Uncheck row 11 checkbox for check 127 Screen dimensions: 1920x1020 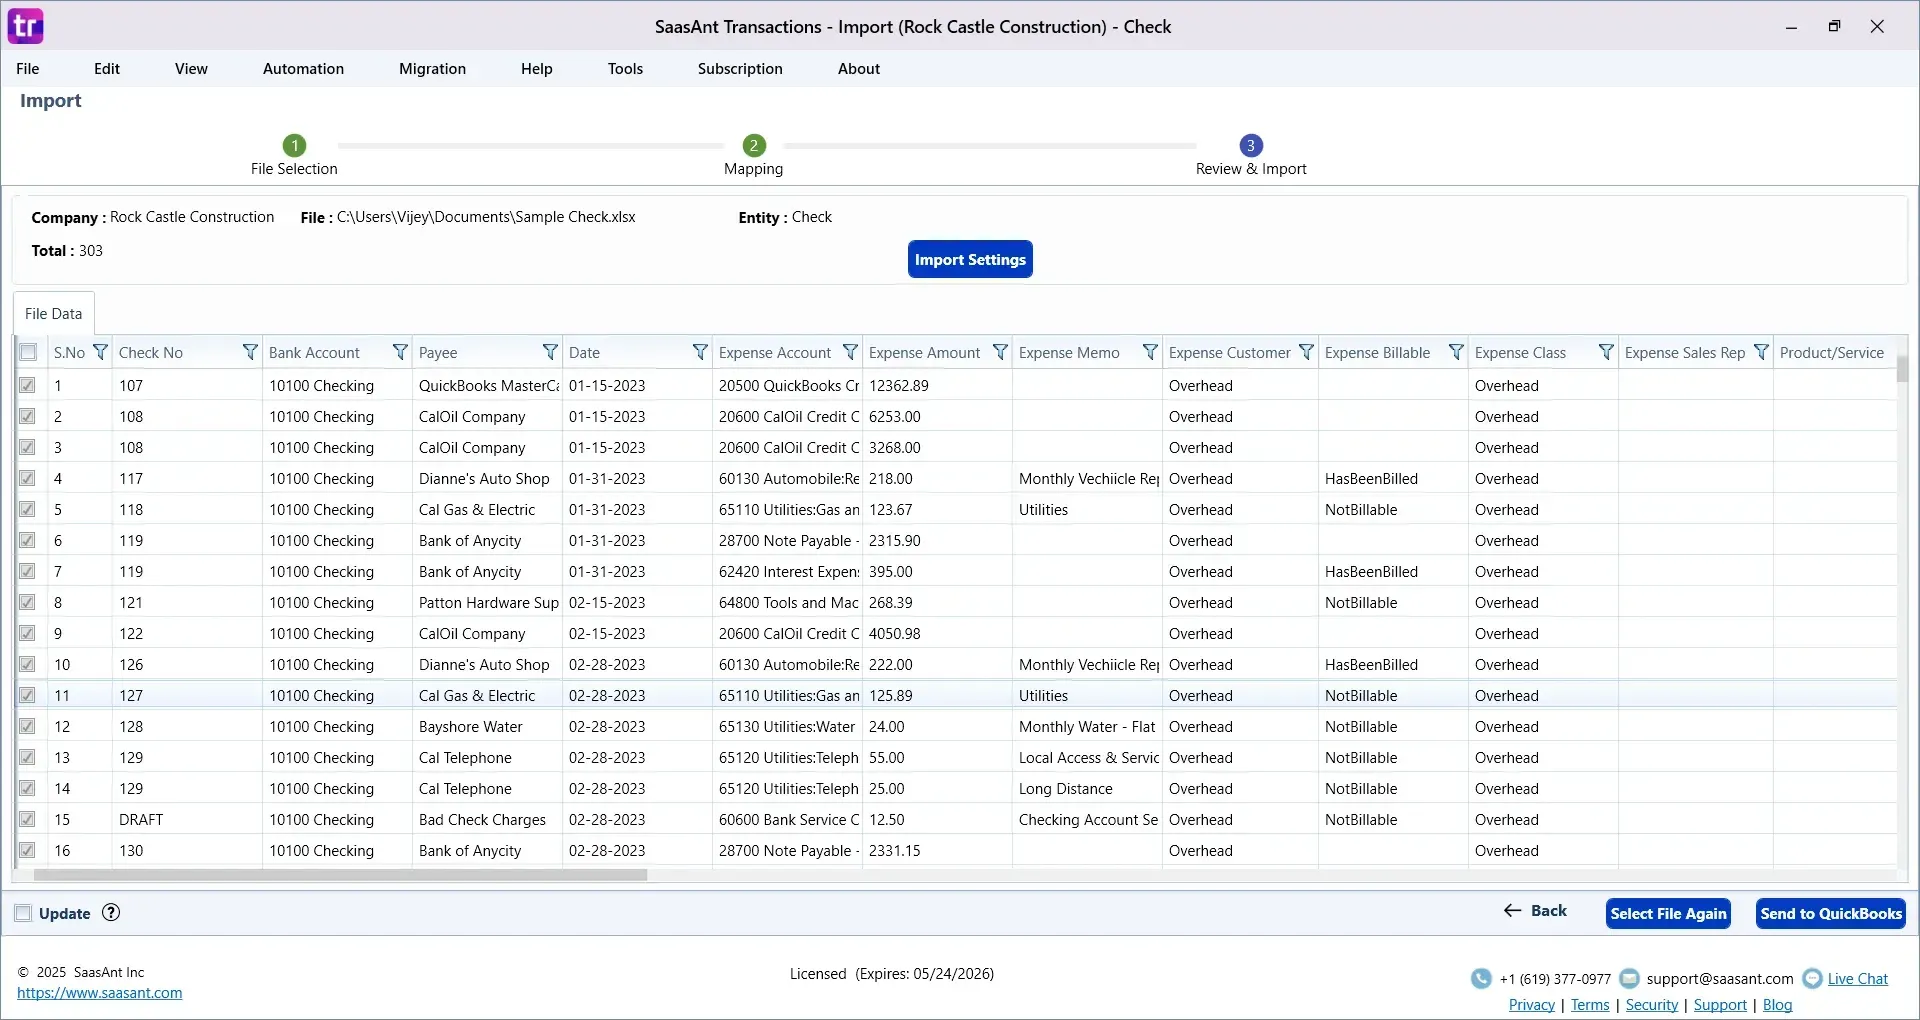(x=27, y=695)
